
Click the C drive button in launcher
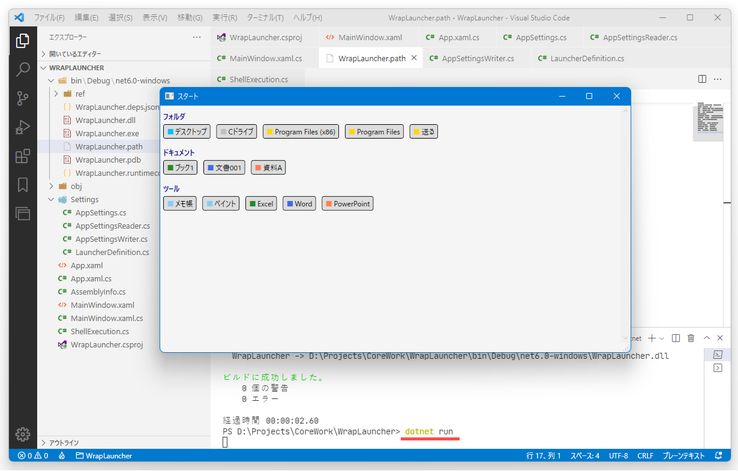(x=237, y=132)
